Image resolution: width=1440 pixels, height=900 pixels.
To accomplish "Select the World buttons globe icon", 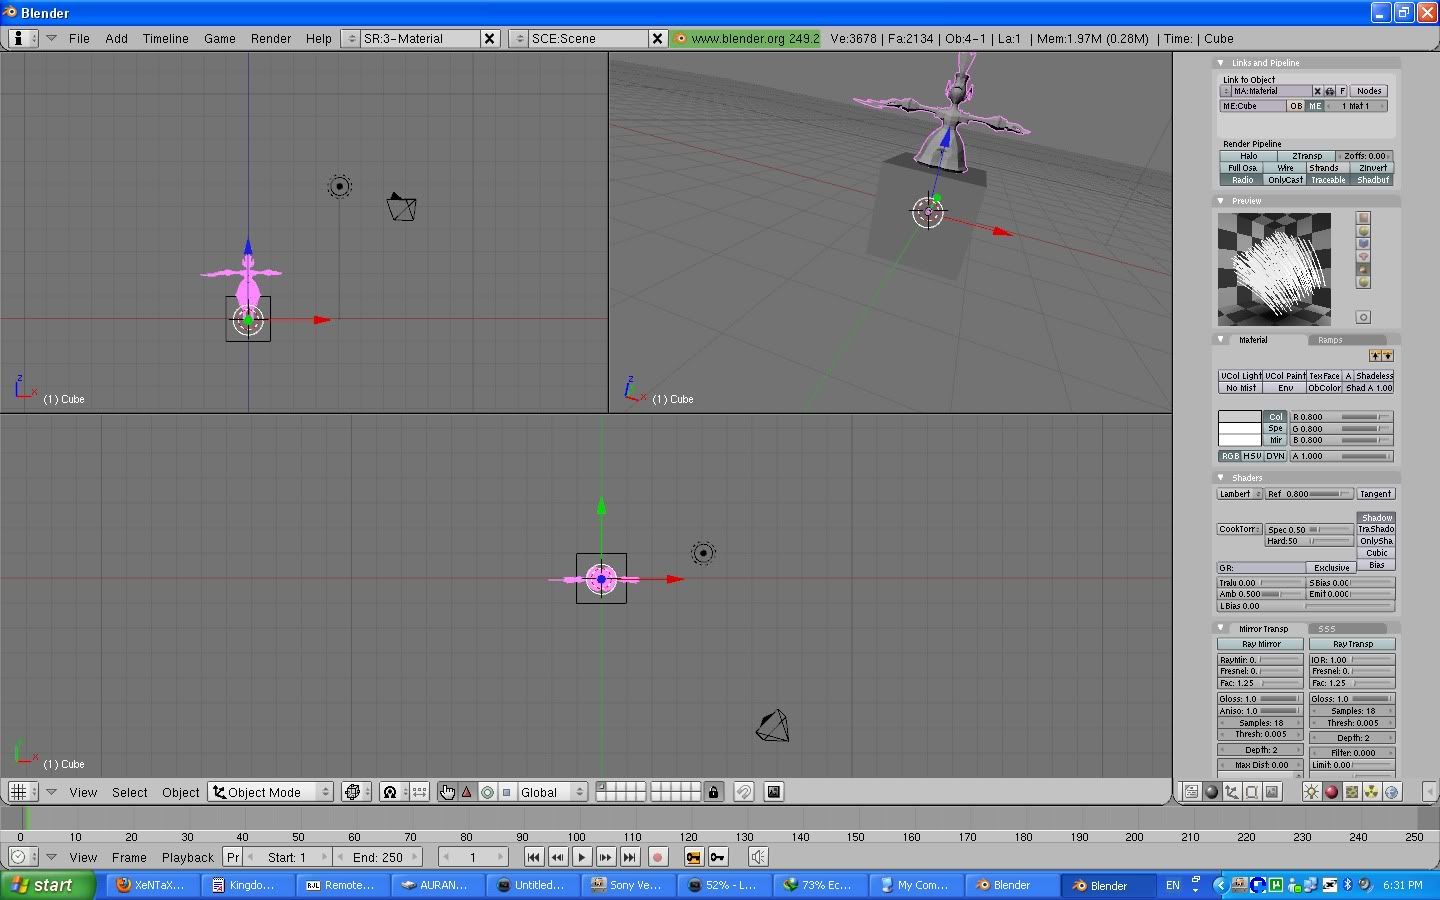I will point(1392,792).
